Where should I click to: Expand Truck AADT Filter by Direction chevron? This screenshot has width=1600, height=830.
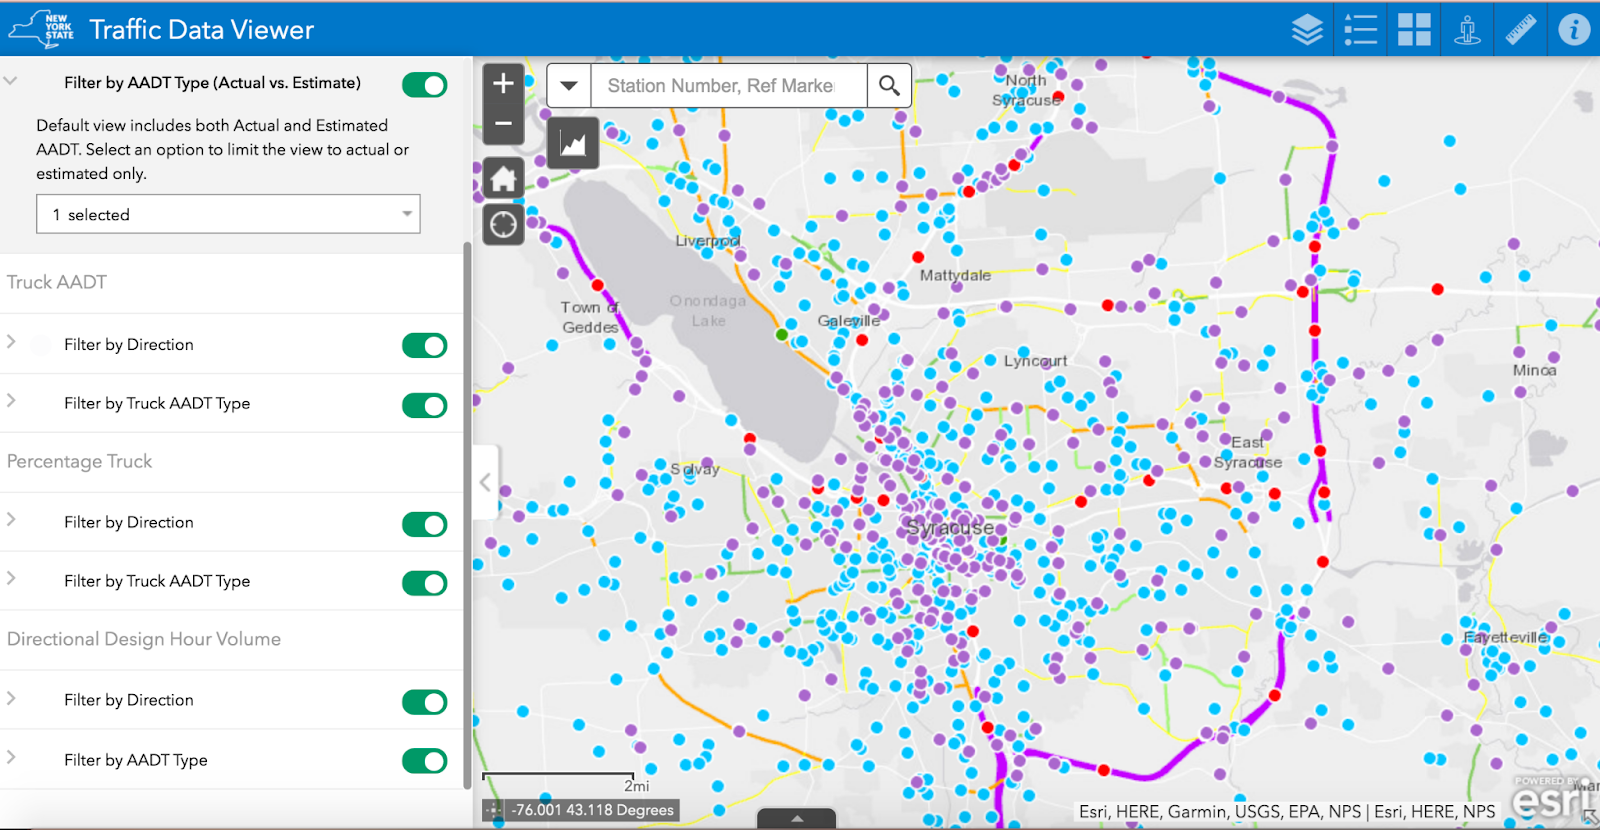(x=11, y=342)
